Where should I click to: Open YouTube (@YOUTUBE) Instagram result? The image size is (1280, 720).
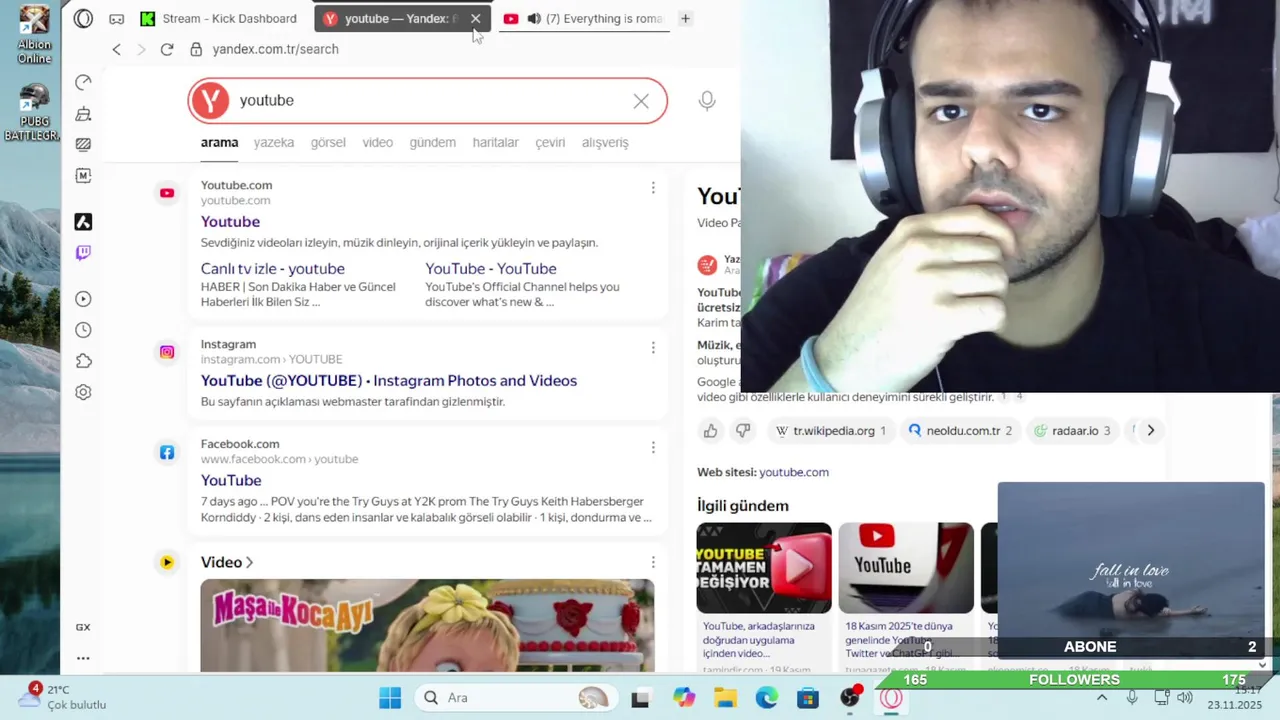[389, 380]
